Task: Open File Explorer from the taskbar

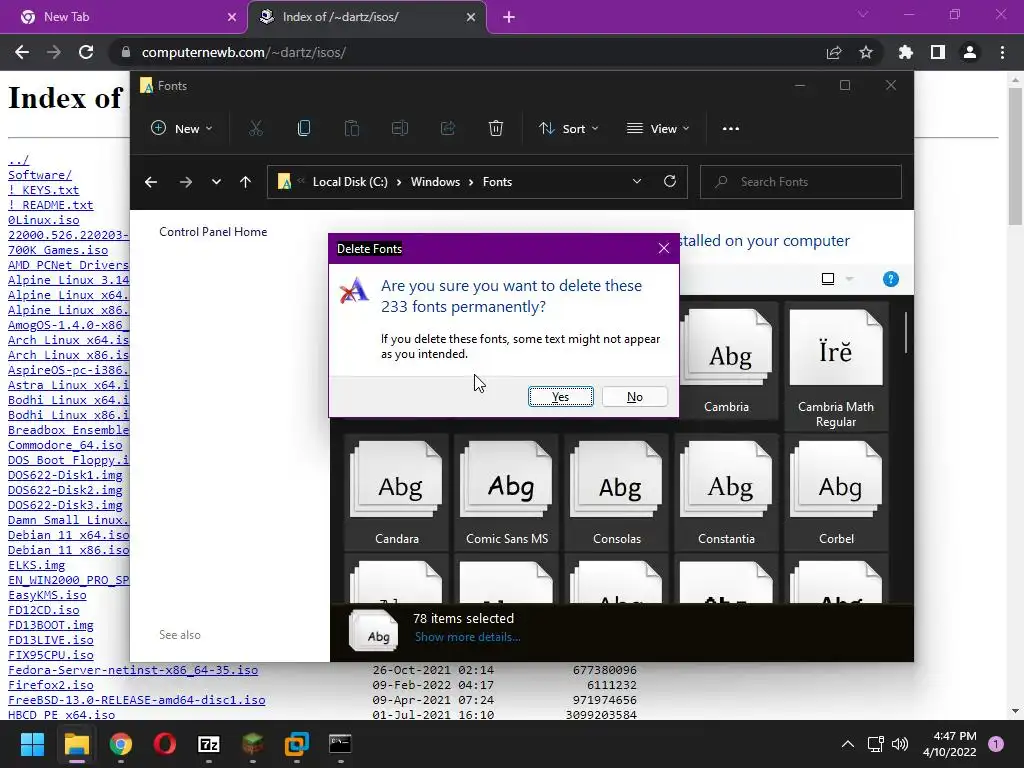Action: pyautogui.click(x=76, y=744)
